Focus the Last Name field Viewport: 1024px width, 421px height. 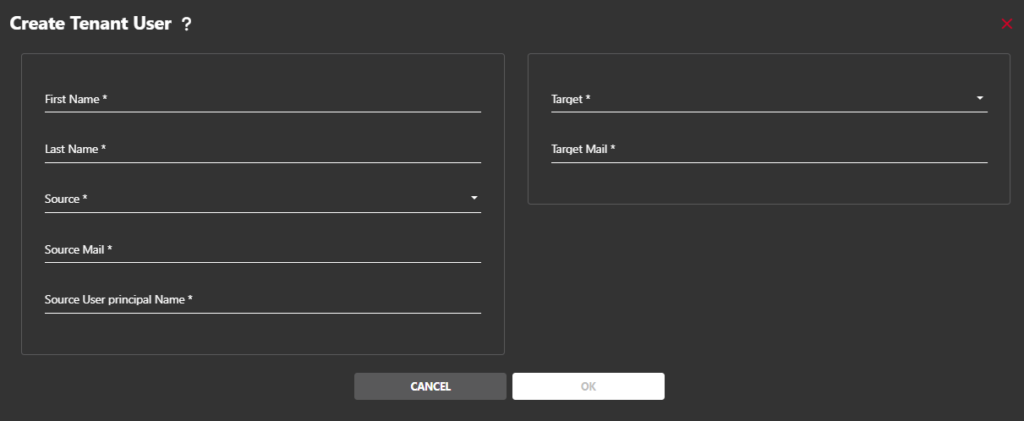click(263, 150)
